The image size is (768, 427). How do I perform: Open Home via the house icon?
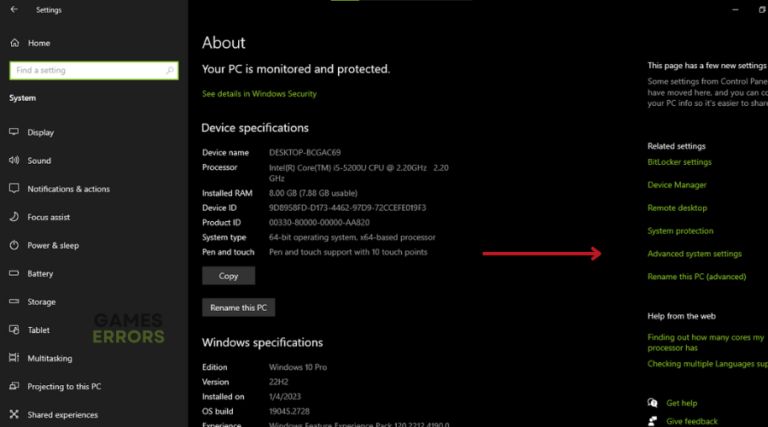[15, 43]
